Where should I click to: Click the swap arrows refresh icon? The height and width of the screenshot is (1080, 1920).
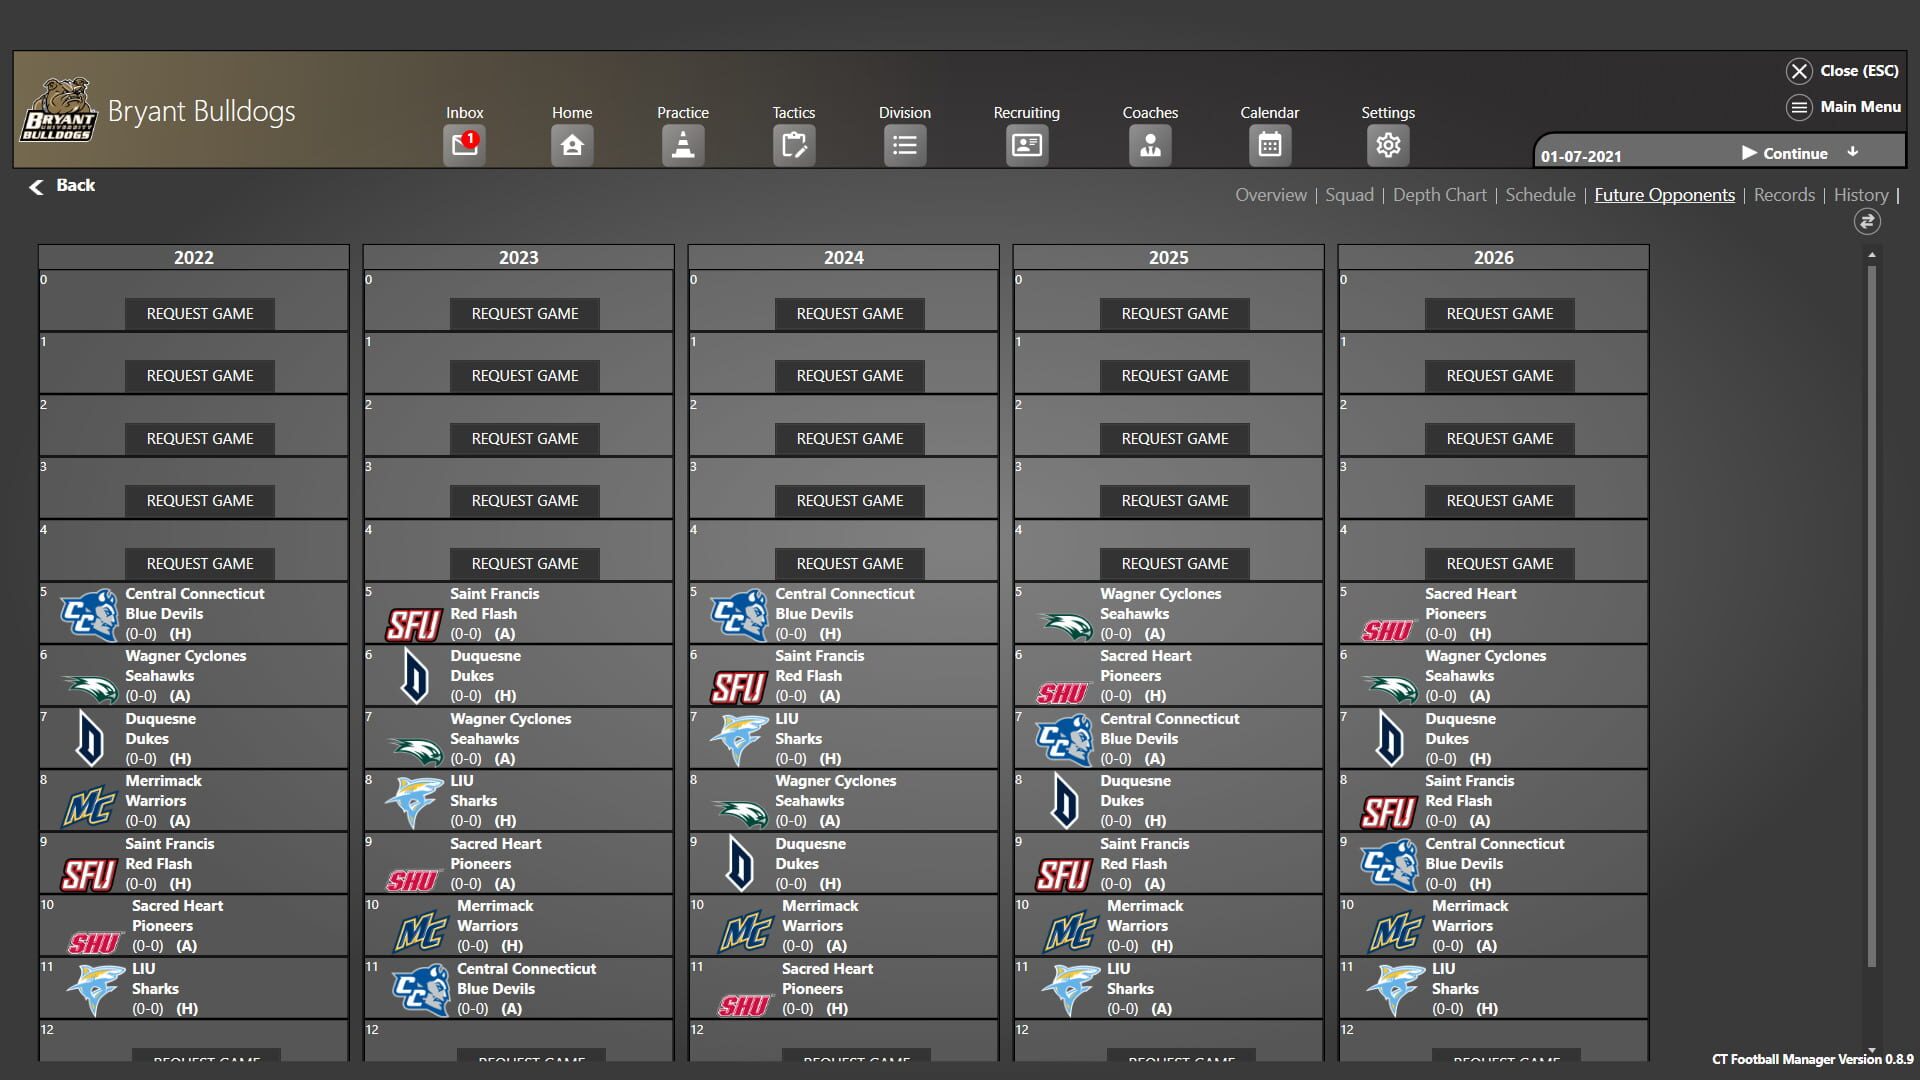tap(1867, 222)
